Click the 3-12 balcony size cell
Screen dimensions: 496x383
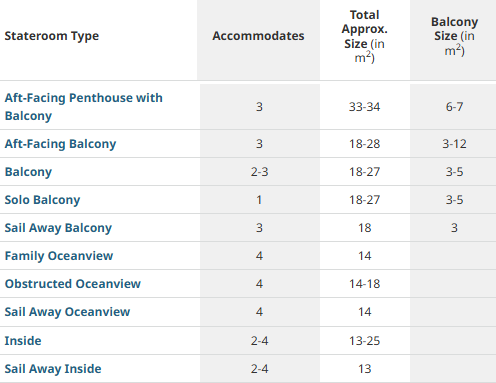click(454, 144)
